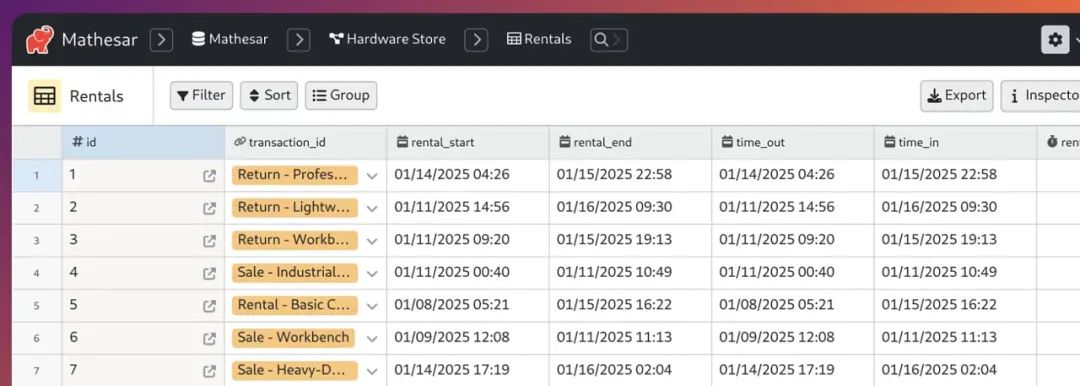Open dropdown for Sale - Workbench transaction
This screenshot has height=386, width=1080.
coord(372,338)
